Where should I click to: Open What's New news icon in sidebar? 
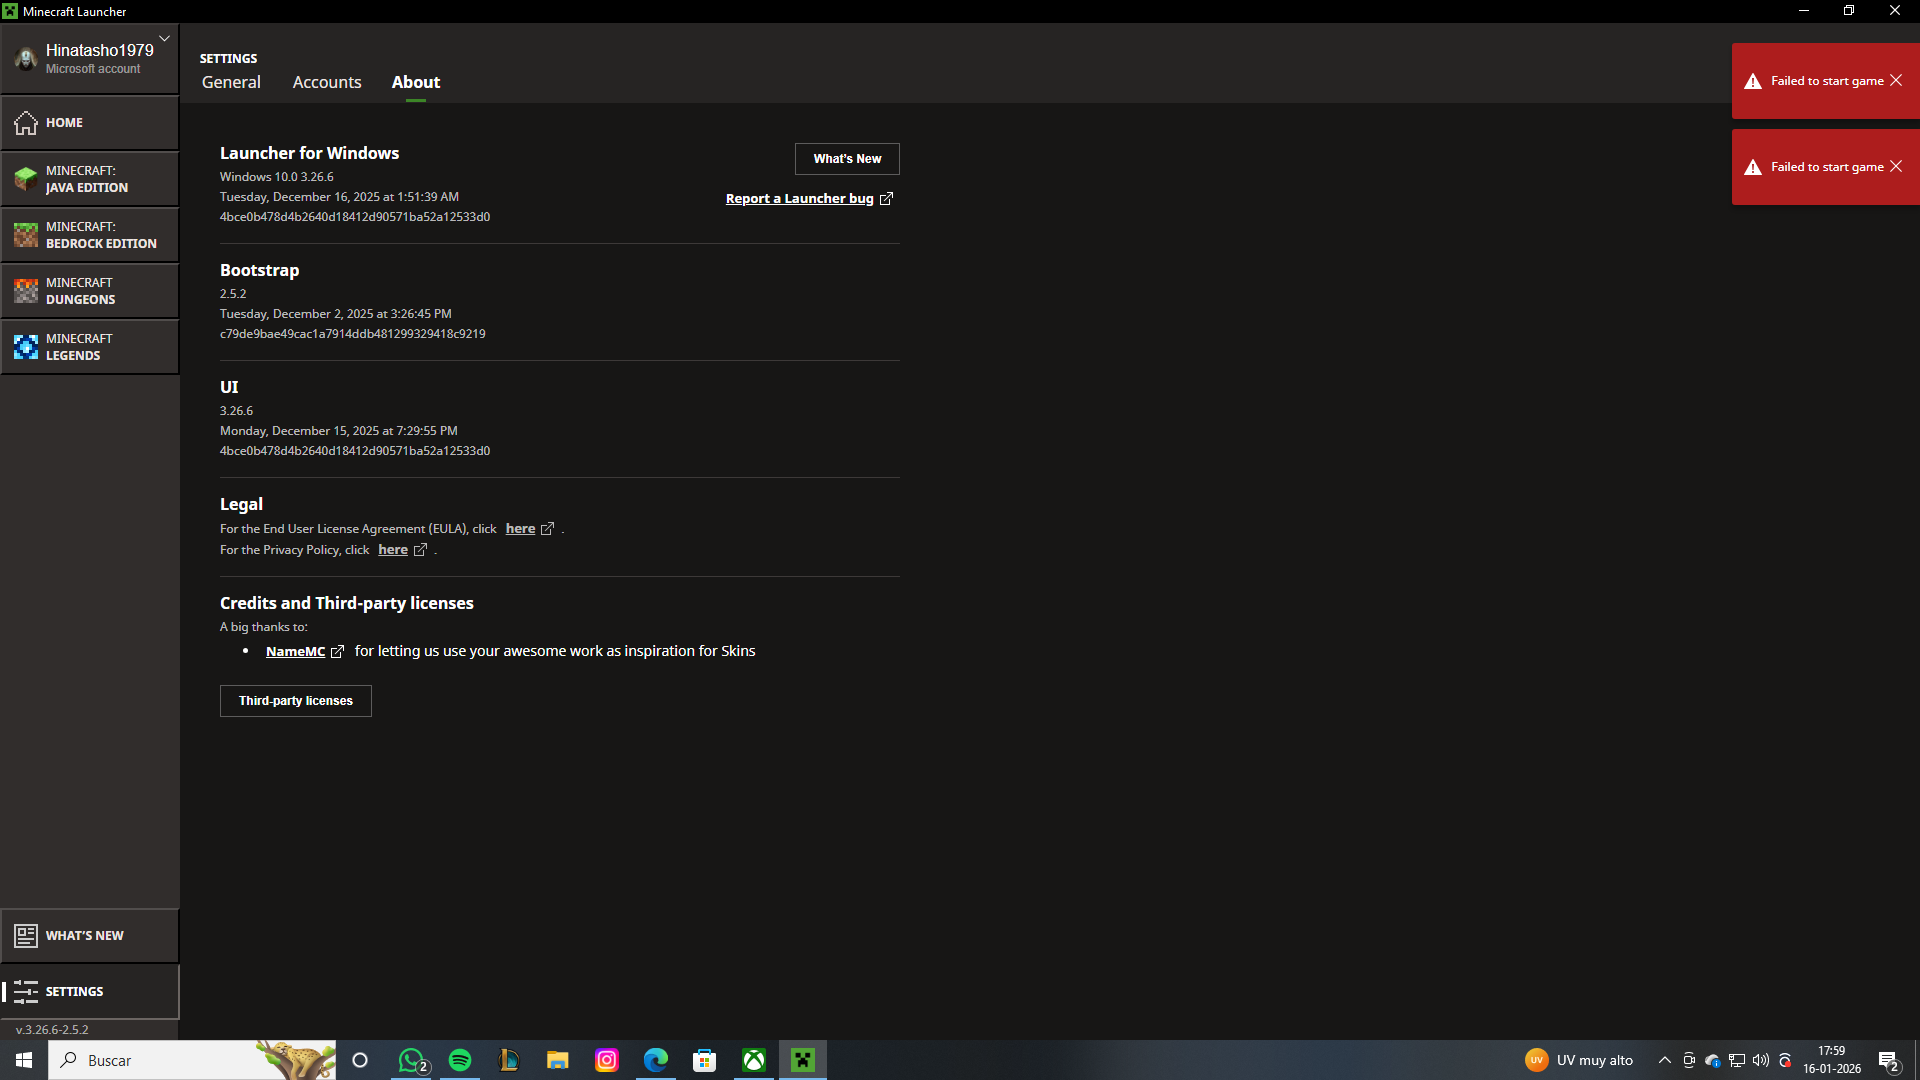(26, 936)
